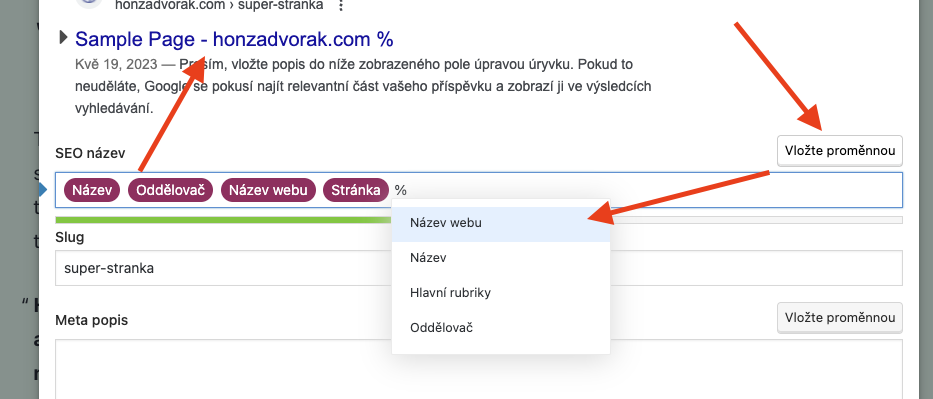Screen dimensions: 933x399
Task: Open the Sample Page search result title link
Action: pyautogui.click(x=234, y=40)
